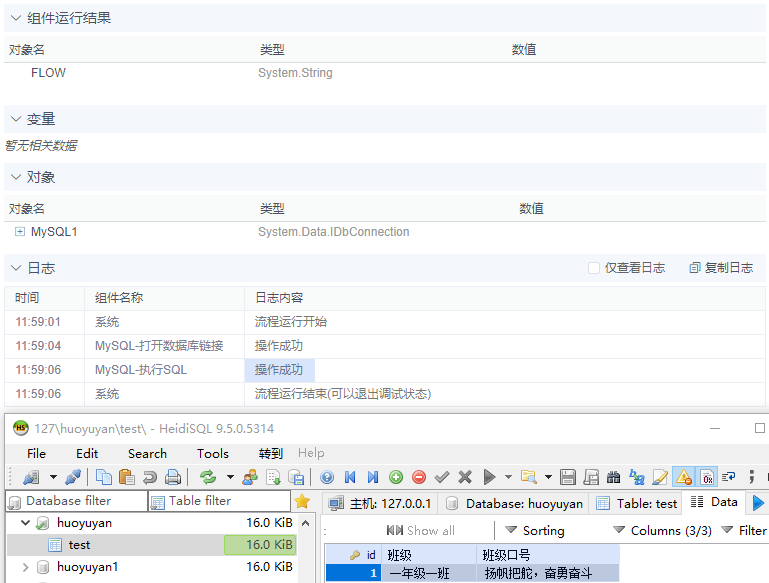Collapse the 组件运行结果 section
769x583 pixels.
(x=16, y=18)
